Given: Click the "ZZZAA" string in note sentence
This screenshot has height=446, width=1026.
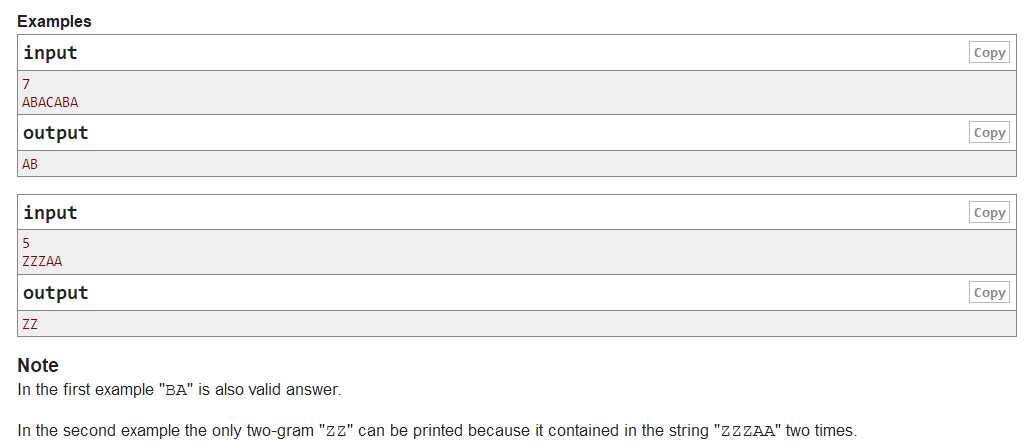Looking at the screenshot, I should click(747, 431).
